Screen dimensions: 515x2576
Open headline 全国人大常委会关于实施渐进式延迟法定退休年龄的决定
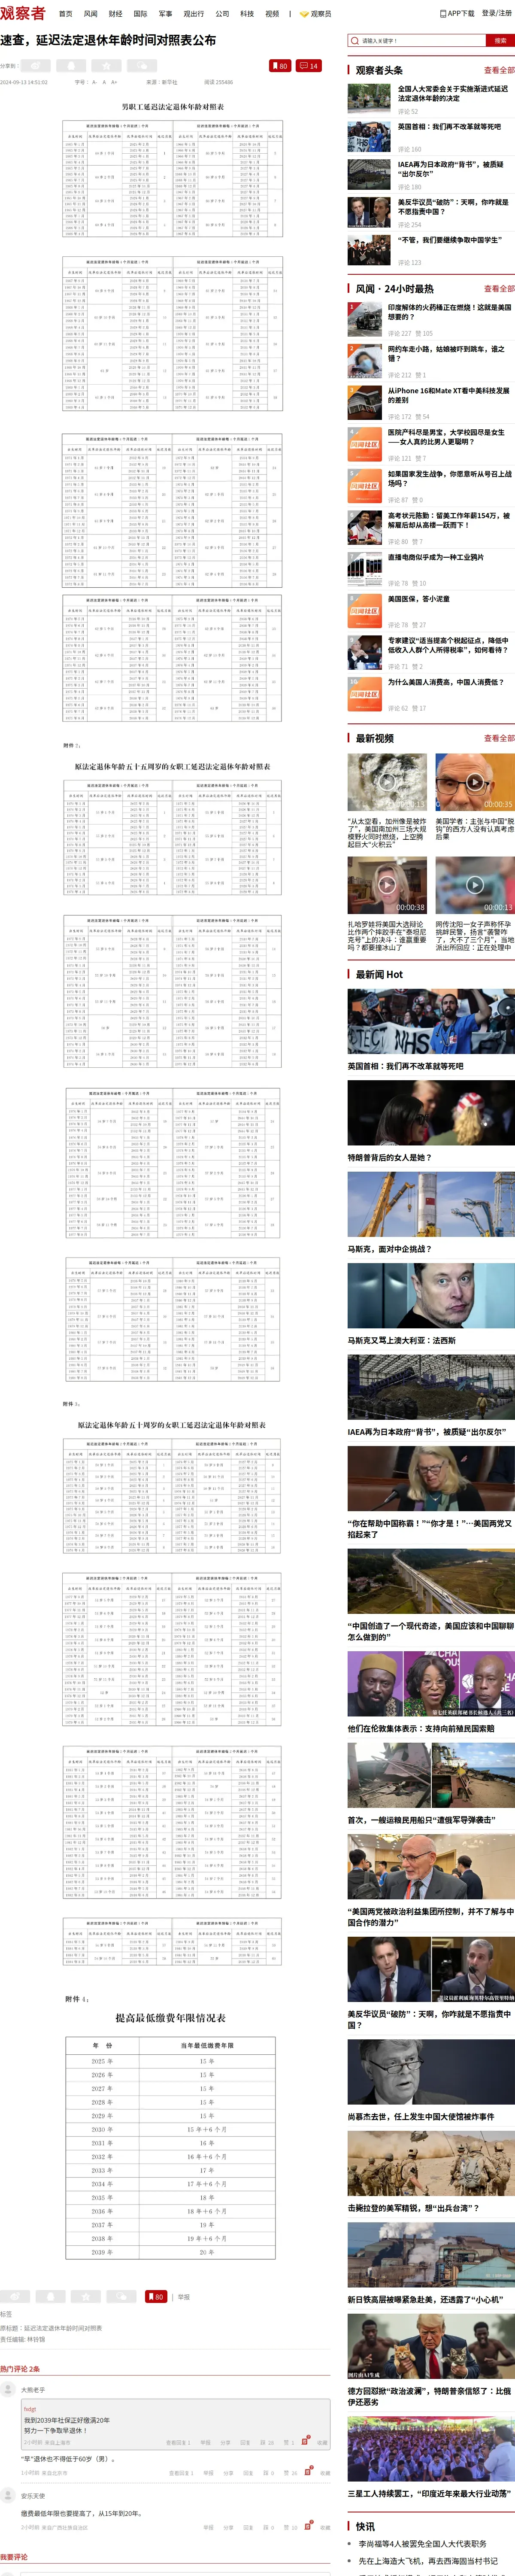pyautogui.click(x=453, y=94)
